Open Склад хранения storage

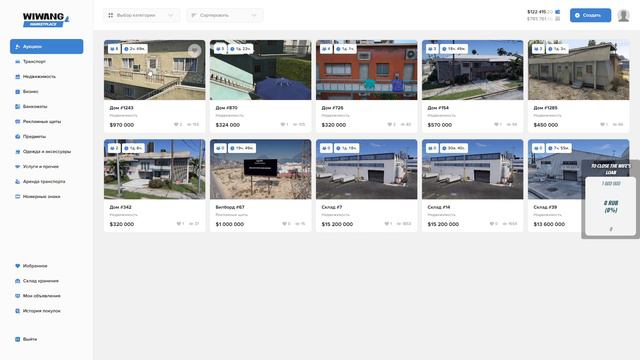point(40,281)
